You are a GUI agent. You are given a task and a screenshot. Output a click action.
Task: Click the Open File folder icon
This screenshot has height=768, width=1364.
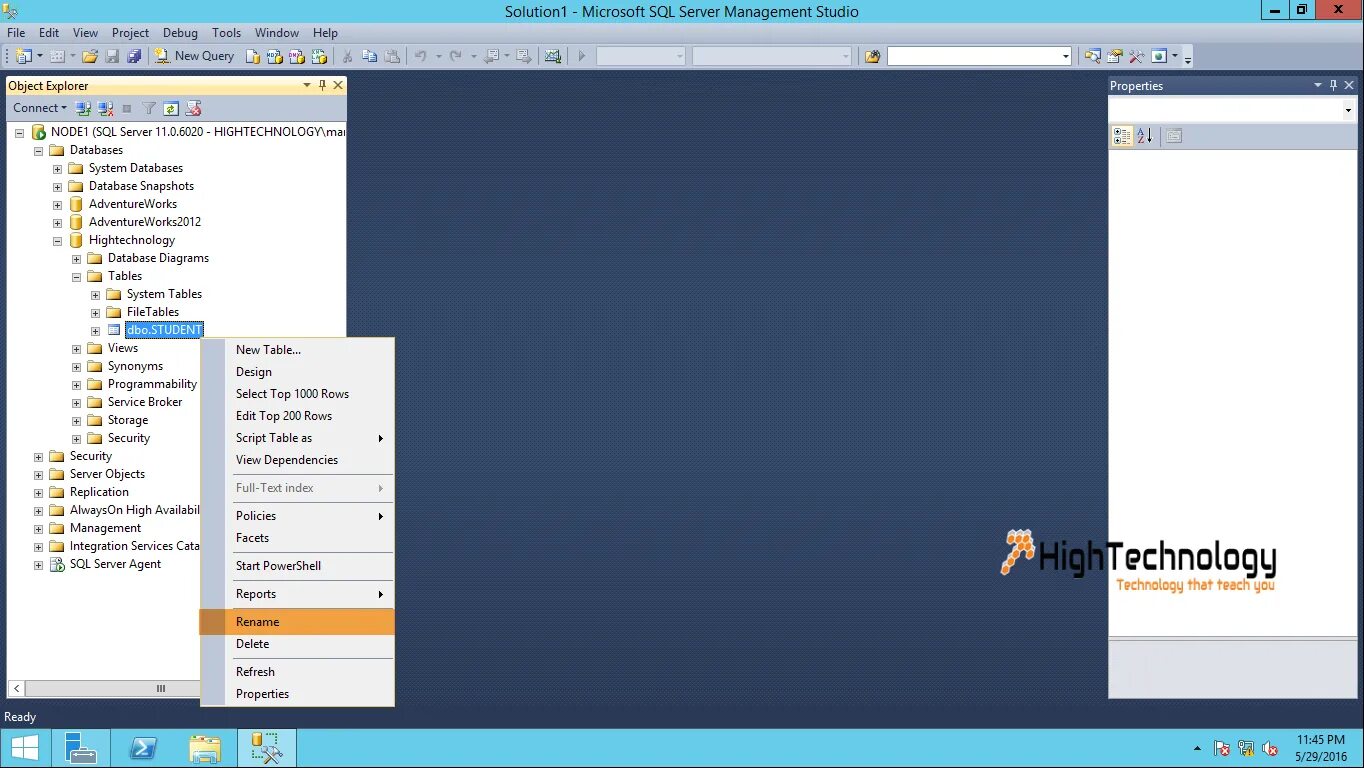click(89, 56)
